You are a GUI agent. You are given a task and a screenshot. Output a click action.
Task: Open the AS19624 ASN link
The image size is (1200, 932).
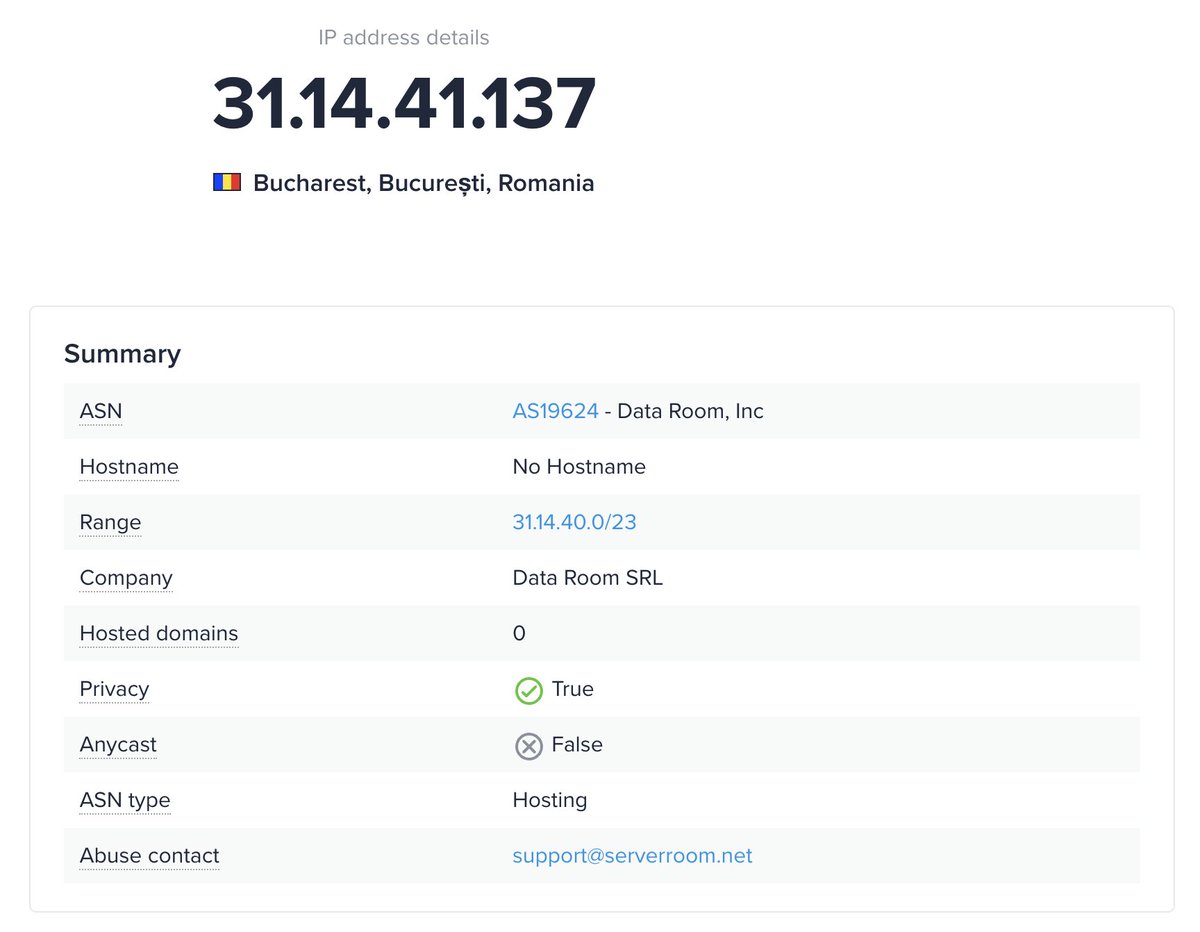tap(555, 411)
